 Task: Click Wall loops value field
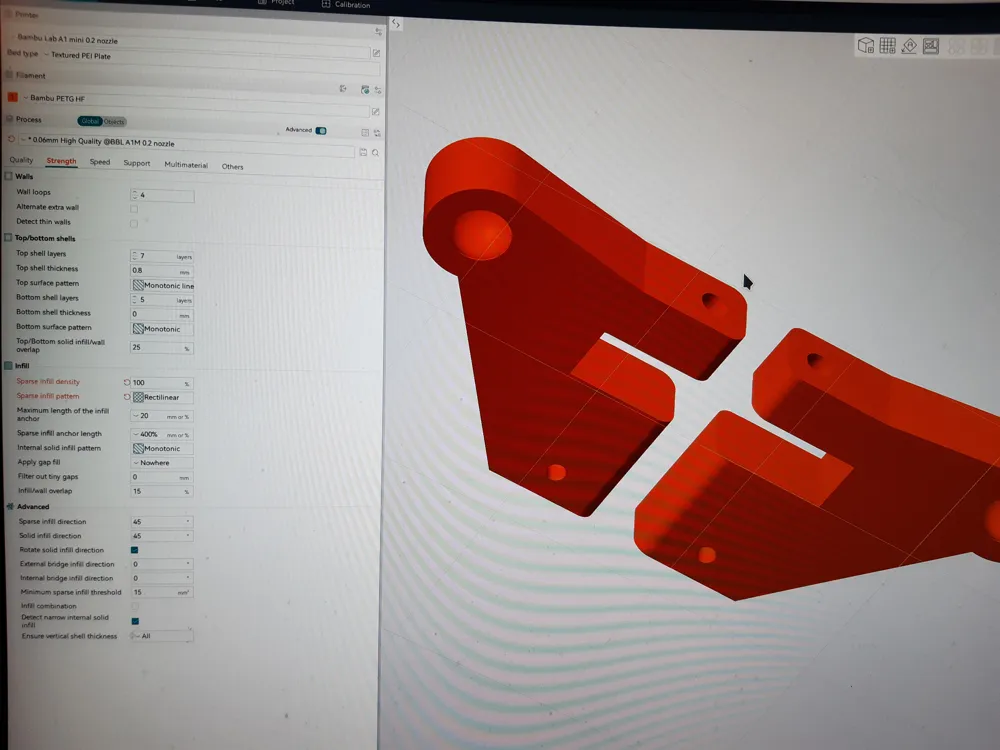[162, 195]
